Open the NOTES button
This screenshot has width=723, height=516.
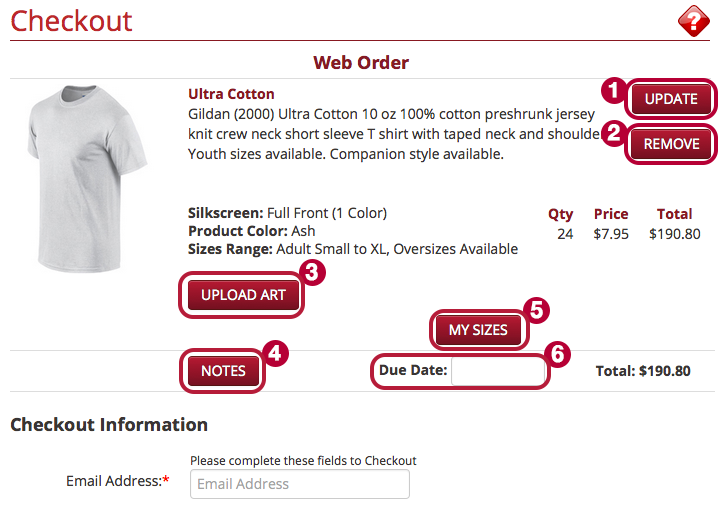tap(223, 371)
